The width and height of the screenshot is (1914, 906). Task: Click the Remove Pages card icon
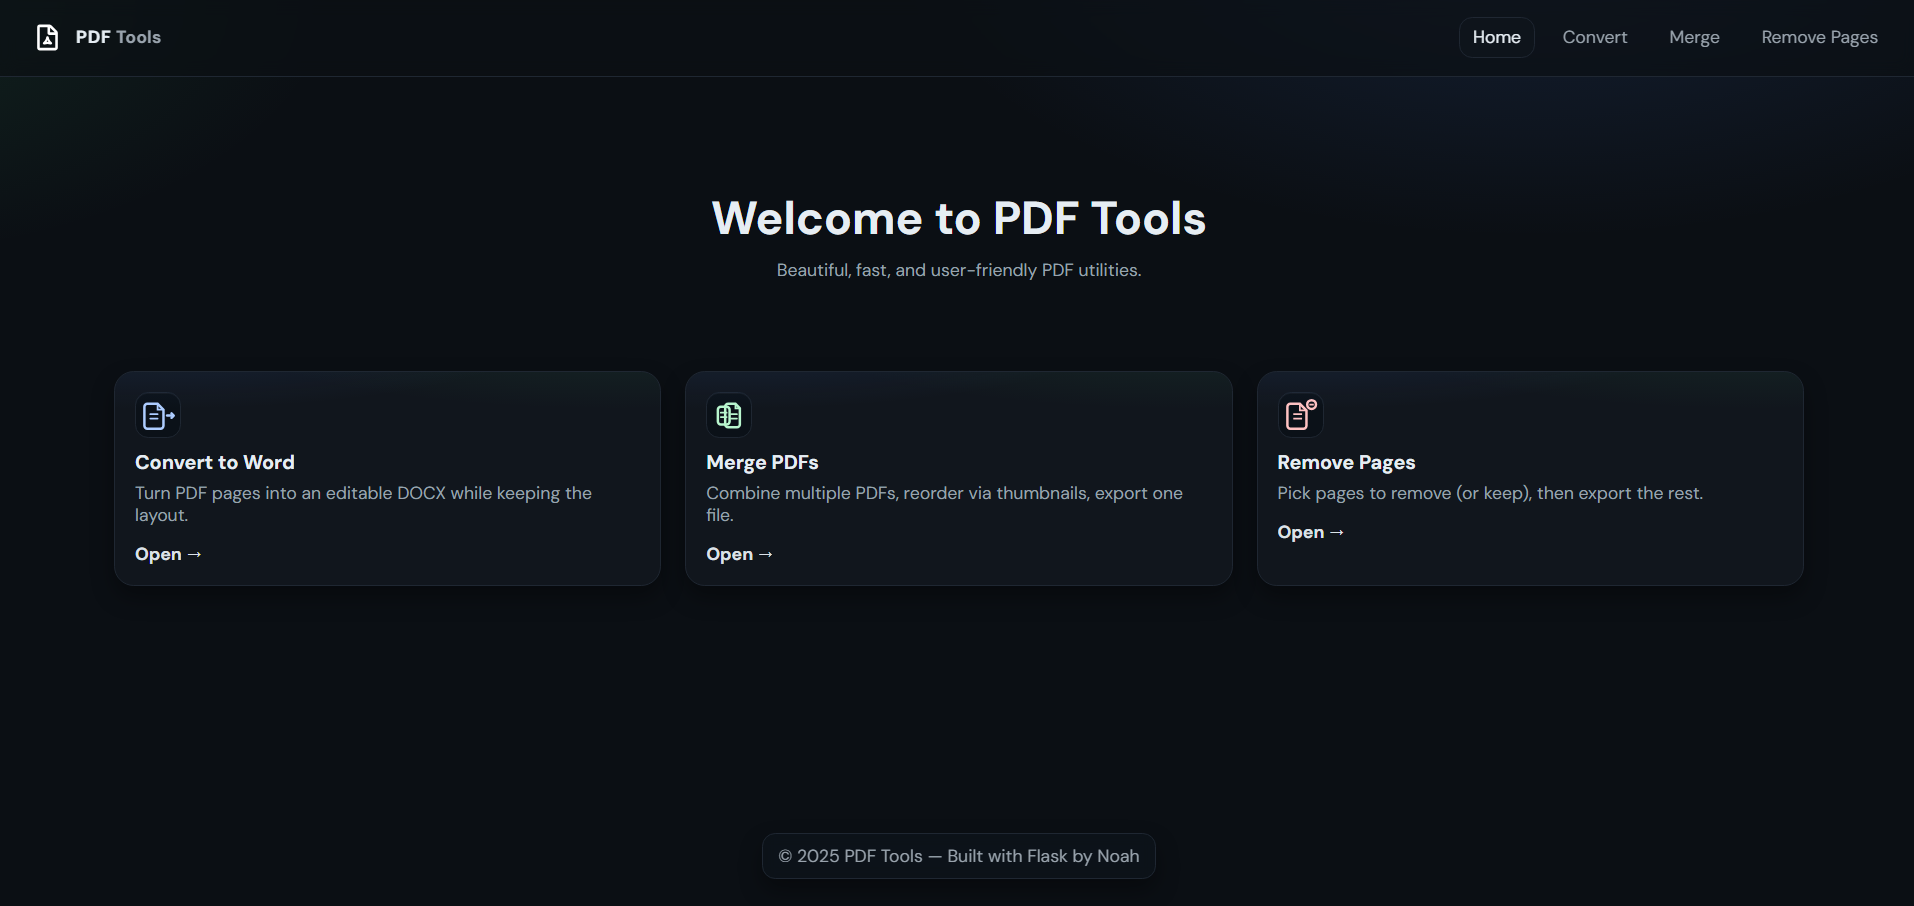click(1300, 415)
